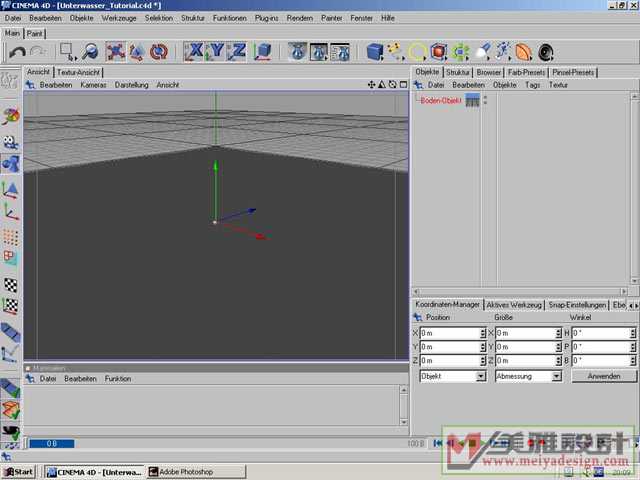This screenshot has height=480, width=640.
Task: Open the red modeling objects icon
Action: point(439,52)
